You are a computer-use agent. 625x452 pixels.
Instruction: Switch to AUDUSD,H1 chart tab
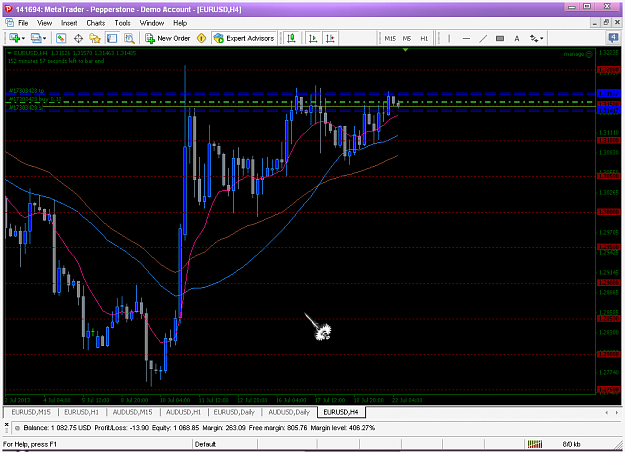click(183, 412)
